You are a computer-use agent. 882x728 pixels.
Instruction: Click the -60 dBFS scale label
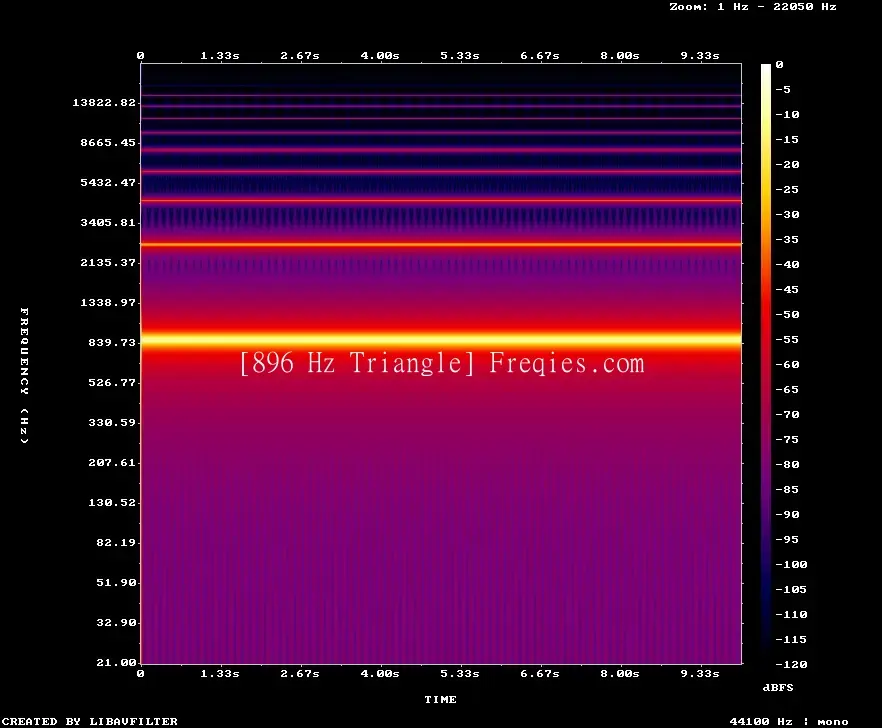pos(787,365)
